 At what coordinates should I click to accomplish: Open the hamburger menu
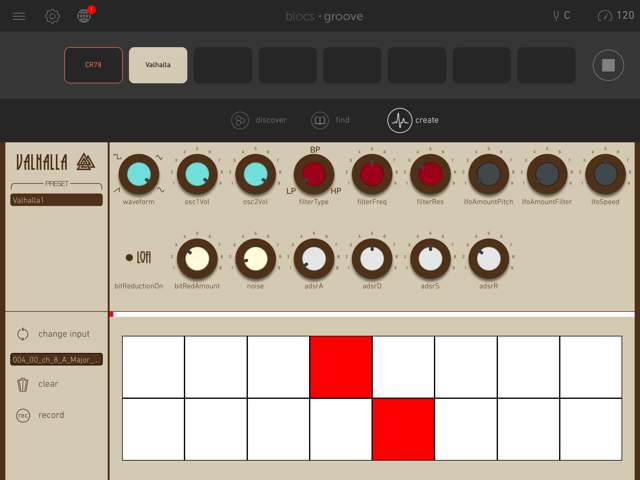point(21,16)
